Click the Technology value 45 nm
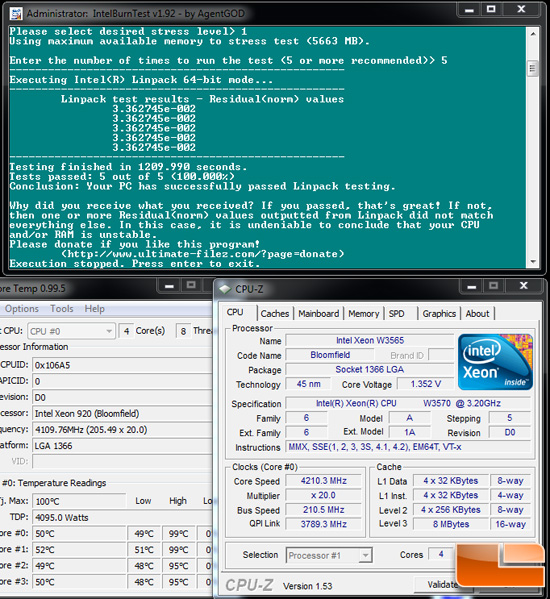550x599 pixels. click(309, 384)
